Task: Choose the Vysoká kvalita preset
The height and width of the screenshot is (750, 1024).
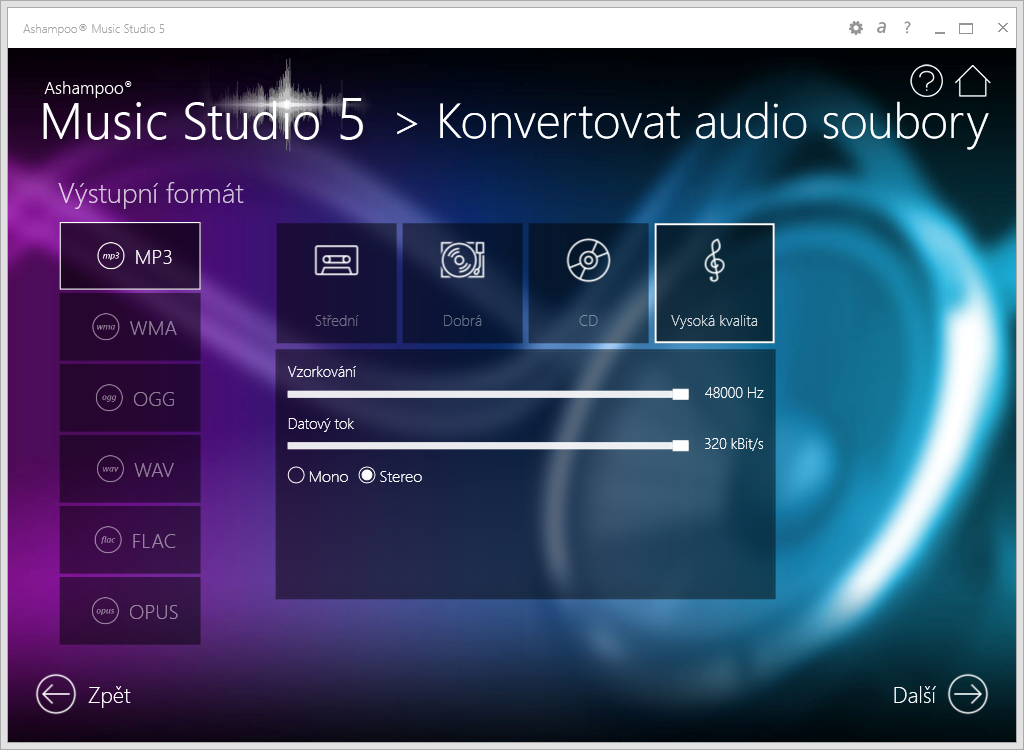Action: 714,283
